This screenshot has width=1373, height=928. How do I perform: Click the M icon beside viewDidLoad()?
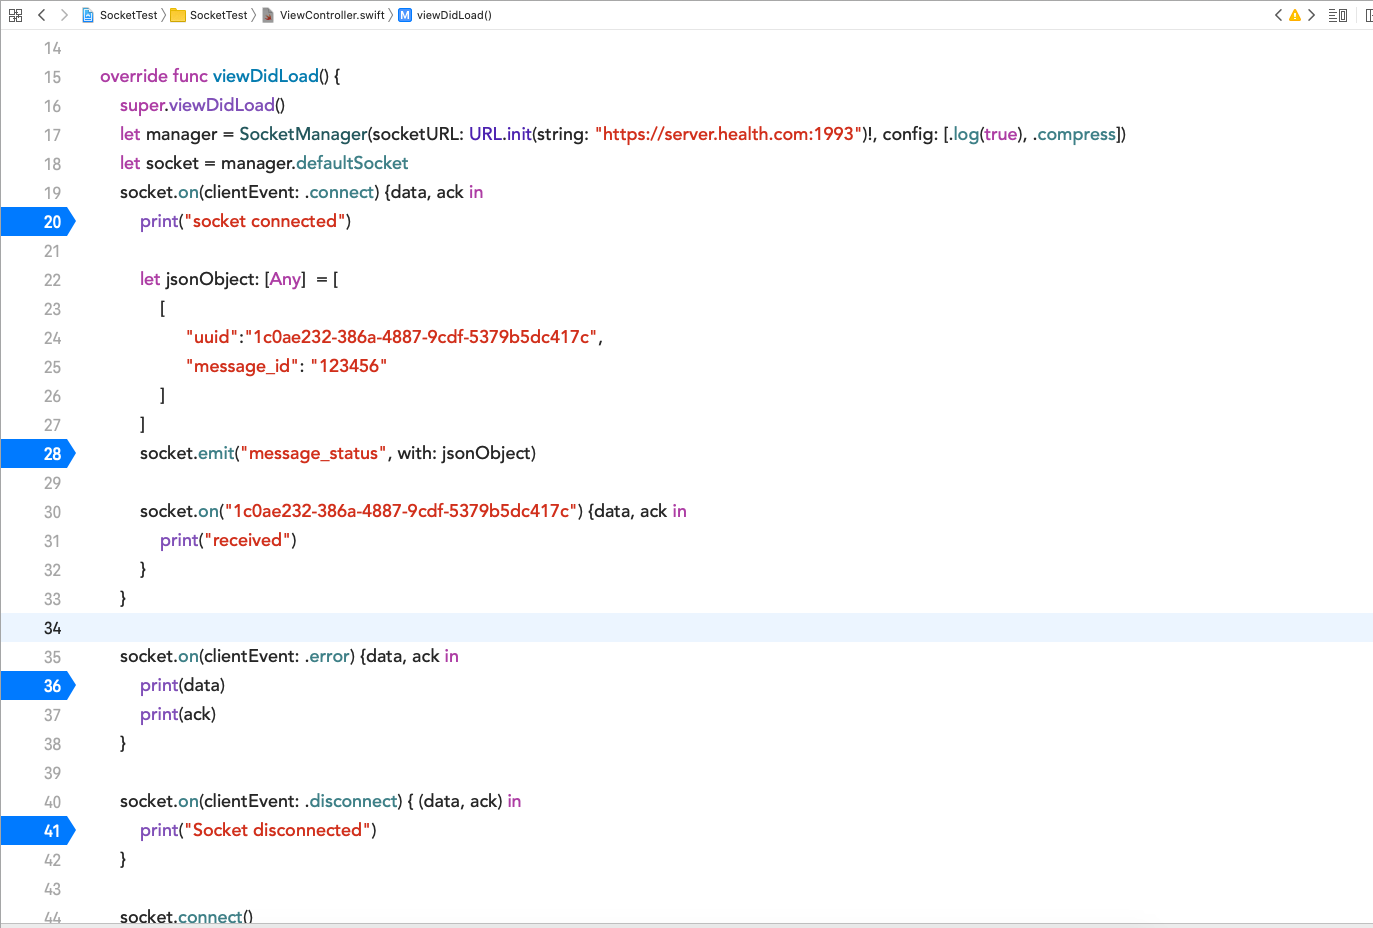pyautogui.click(x=403, y=15)
